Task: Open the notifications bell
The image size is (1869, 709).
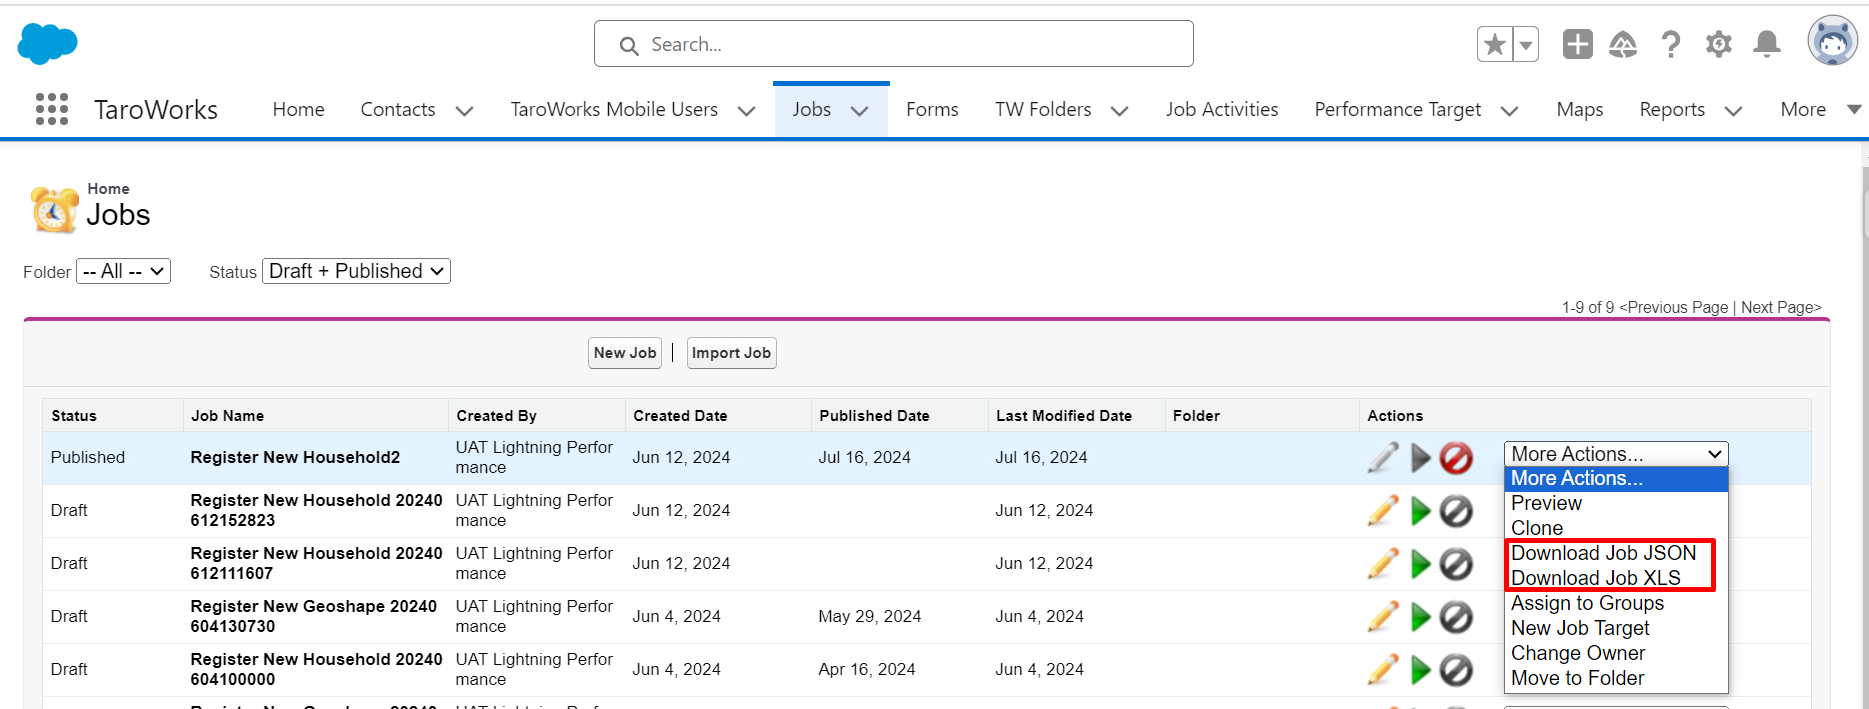Action: [1767, 44]
